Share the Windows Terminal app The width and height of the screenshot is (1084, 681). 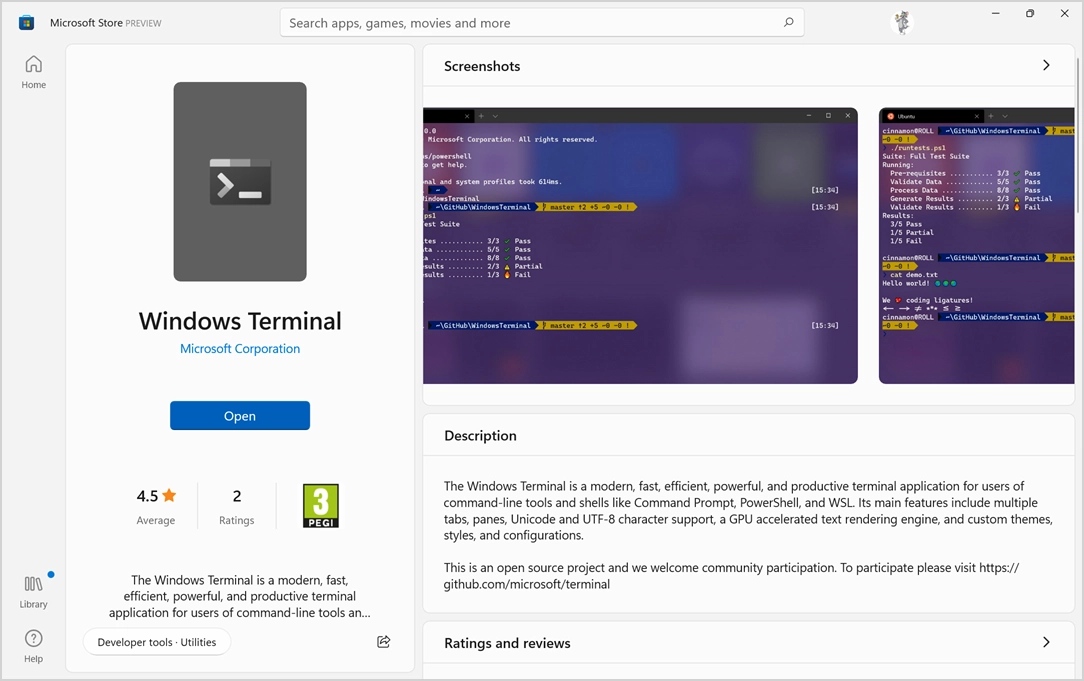384,642
